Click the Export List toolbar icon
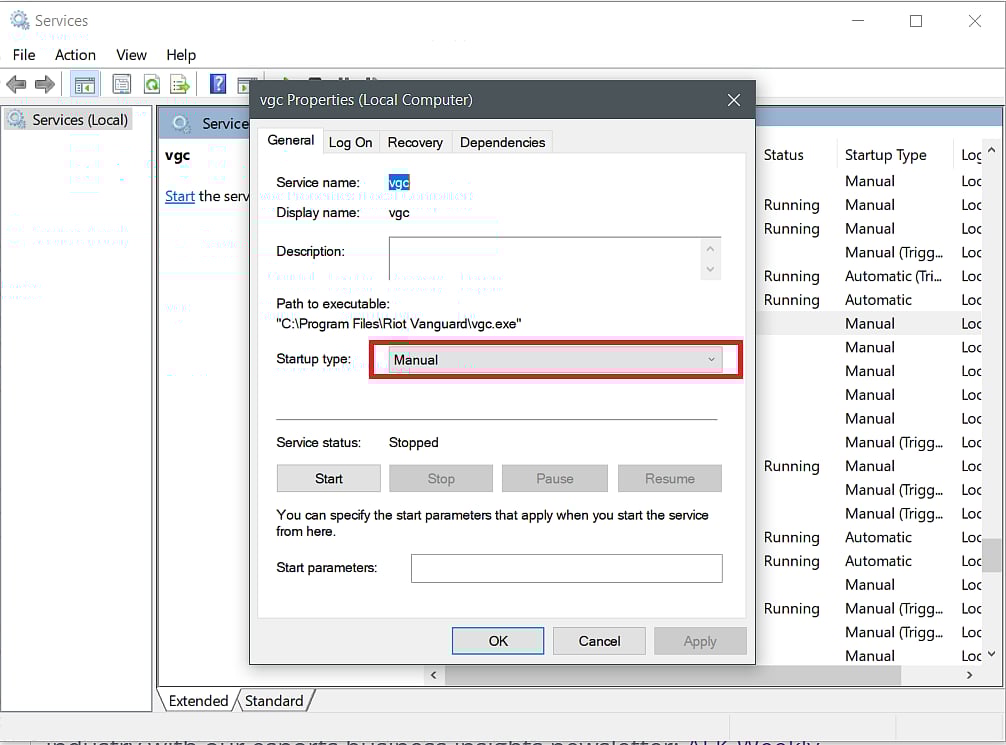The height and width of the screenshot is (745, 1006). (x=180, y=85)
